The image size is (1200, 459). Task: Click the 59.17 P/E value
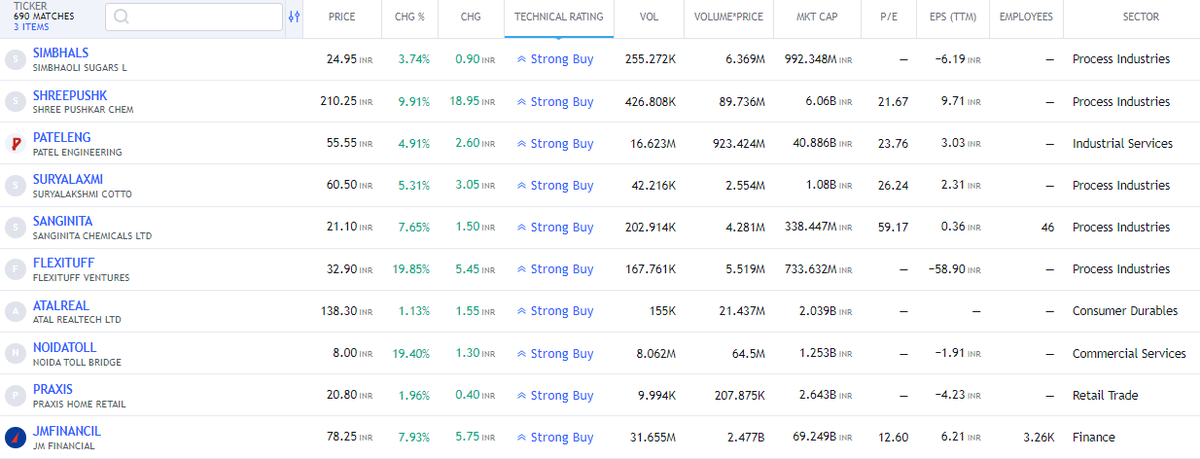tap(893, 227)
